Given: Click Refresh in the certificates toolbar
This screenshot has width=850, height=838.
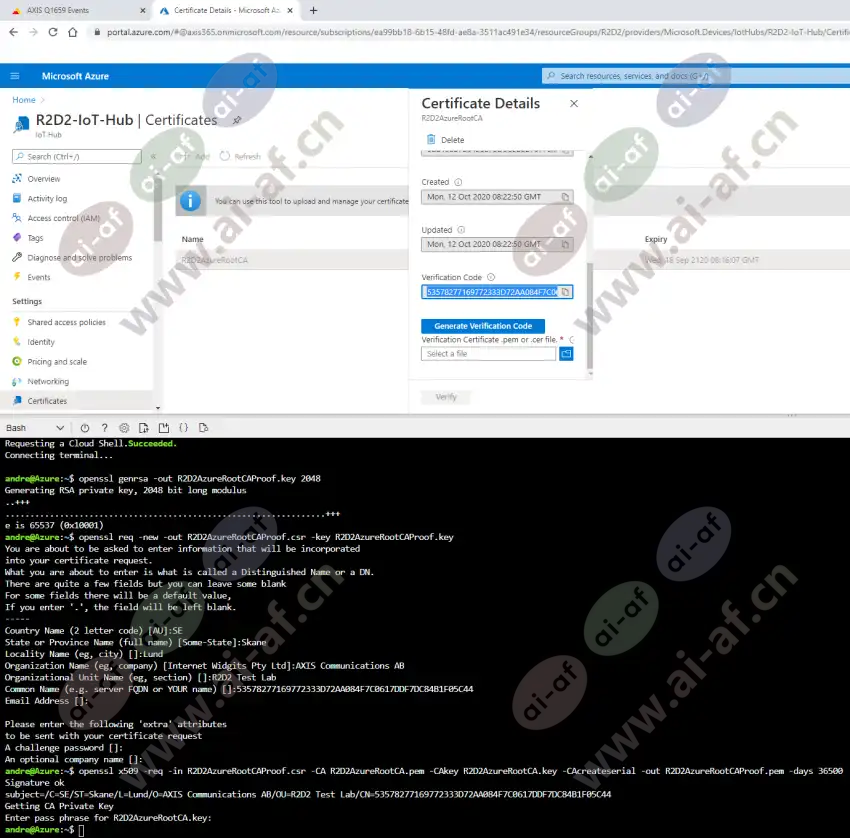Looking at the screenshot, I should (240, 156).
